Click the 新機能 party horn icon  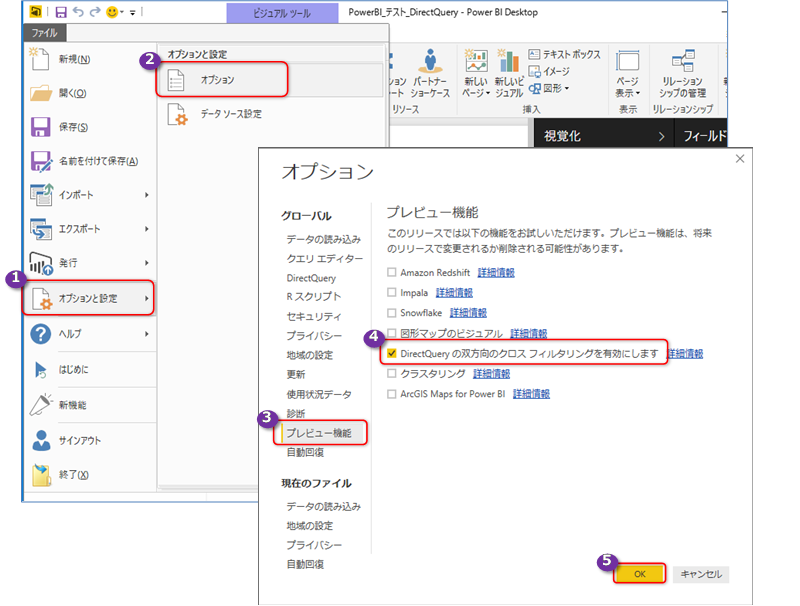(41, 405)
